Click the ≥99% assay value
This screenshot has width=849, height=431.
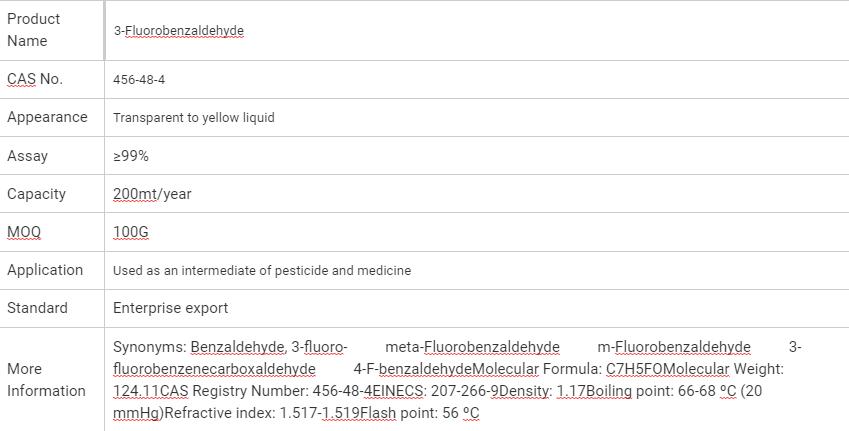(x=131, y=156)
